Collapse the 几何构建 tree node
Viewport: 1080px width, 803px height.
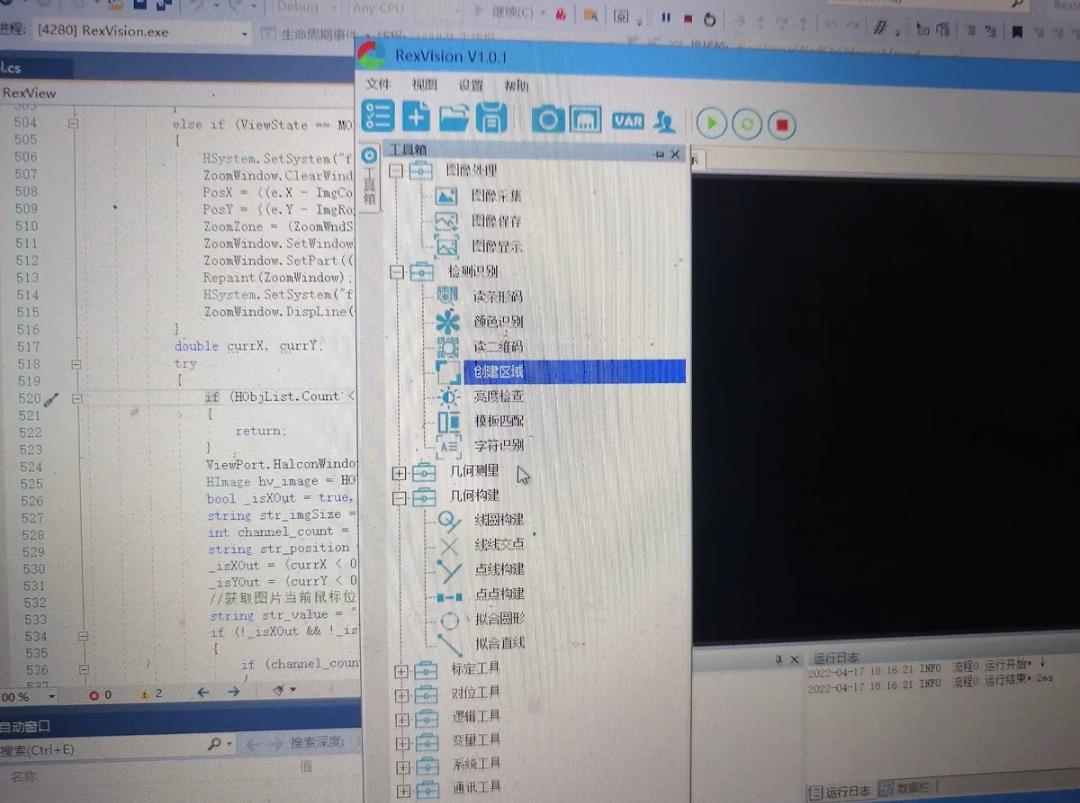(x=399, y=497)
